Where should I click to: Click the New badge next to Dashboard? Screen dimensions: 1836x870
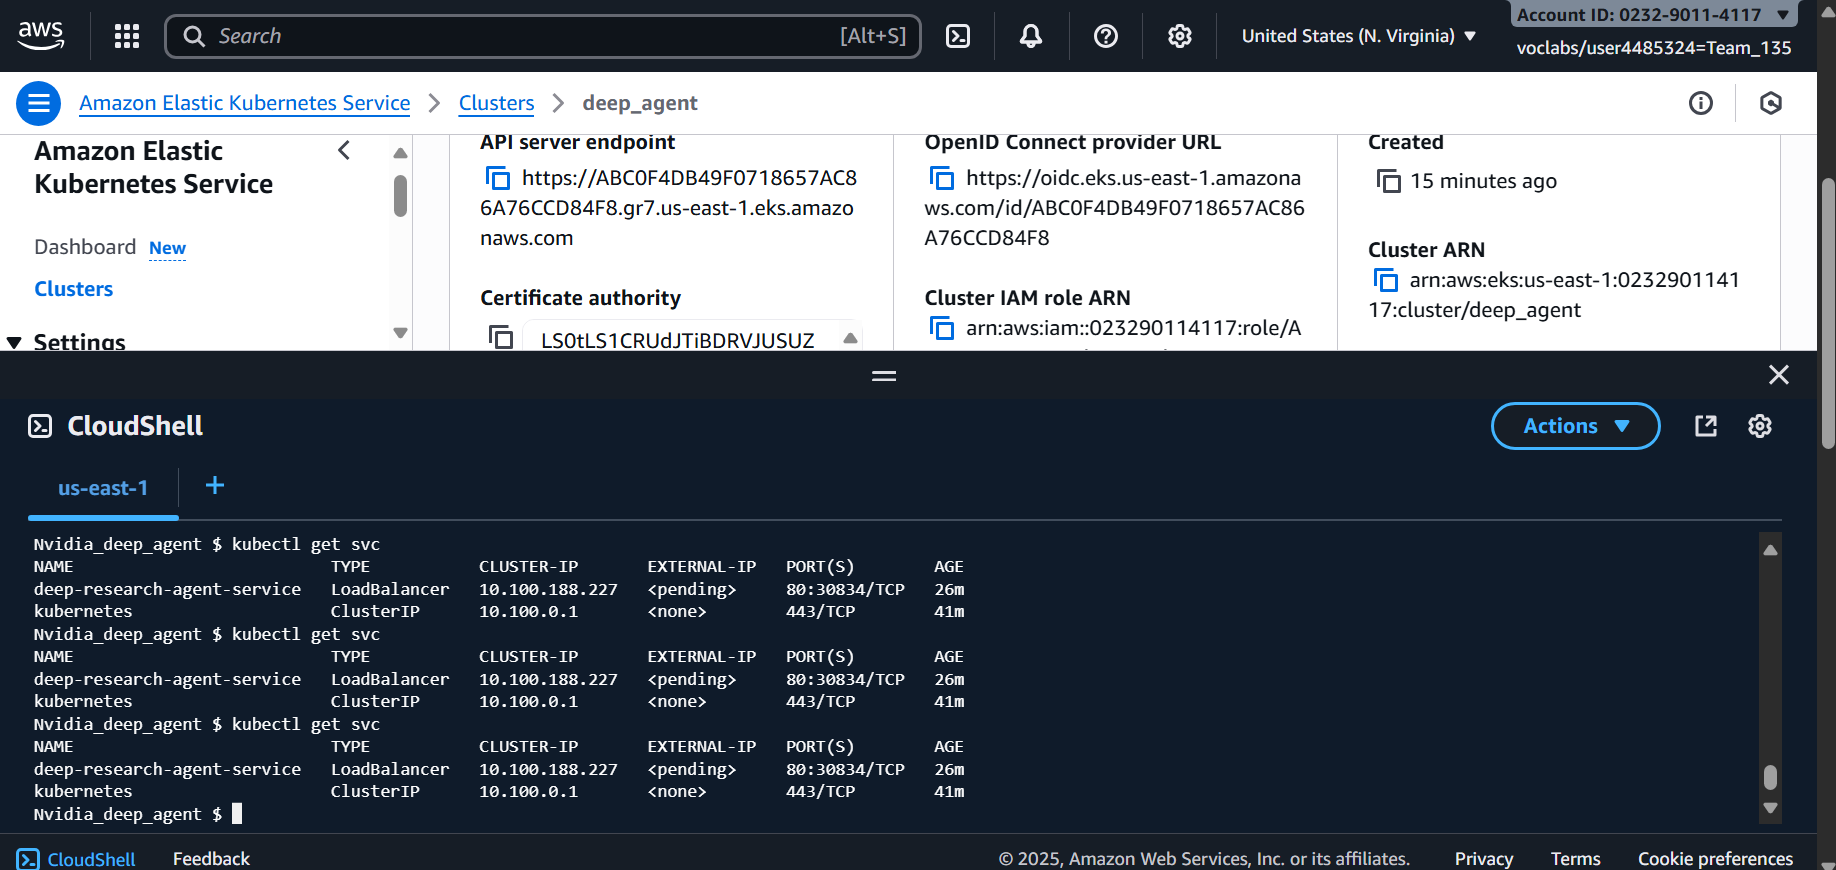coord(167,248)
